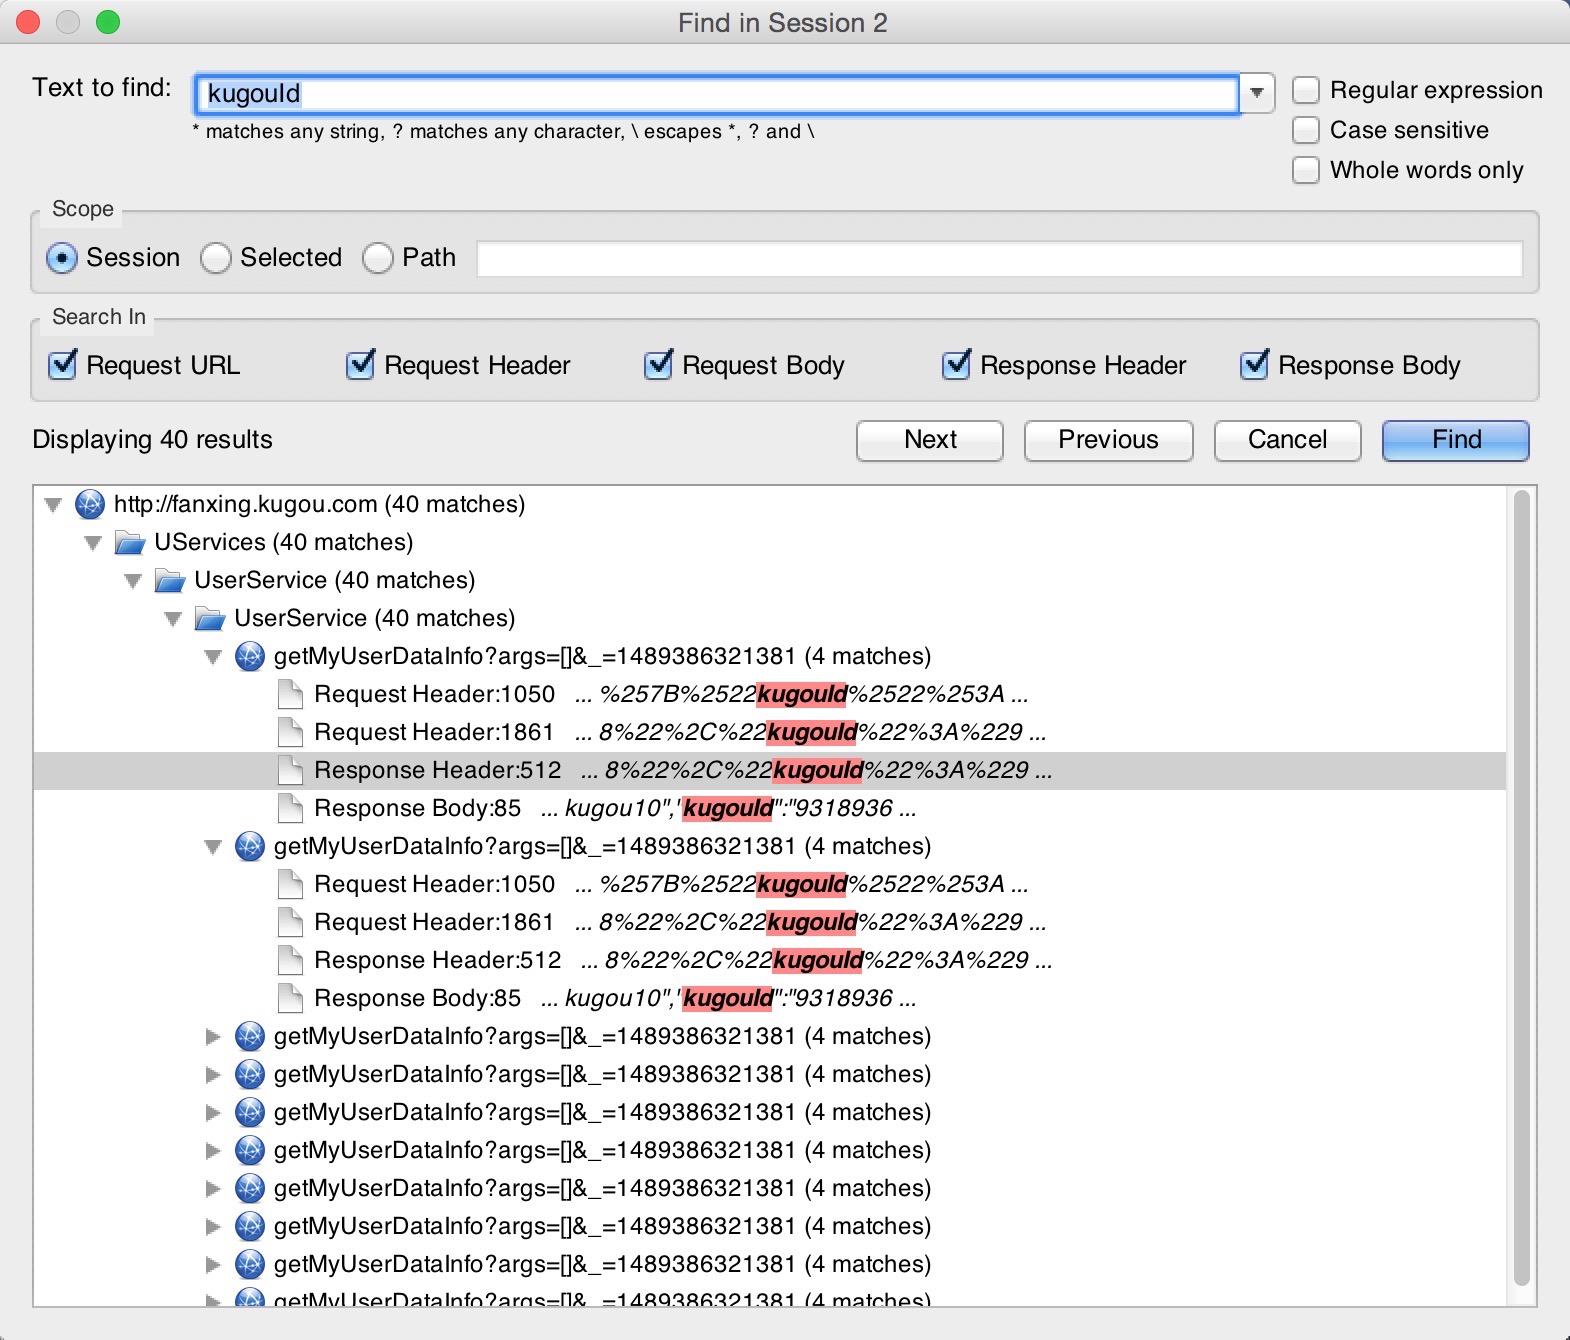Enable the Regular expression checkbox
1570x1340 pixels.
1306,90
